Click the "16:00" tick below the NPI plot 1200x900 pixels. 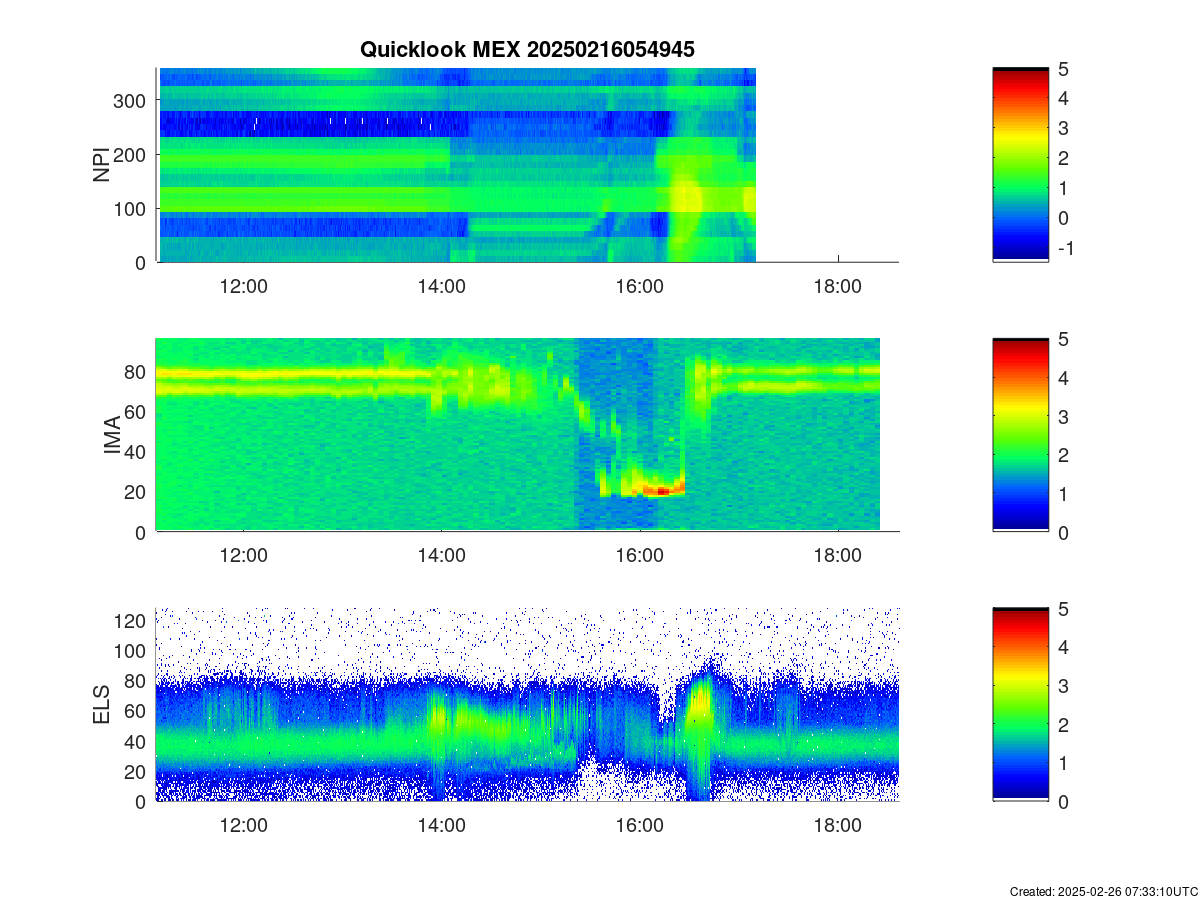click(x=640, y=286)
